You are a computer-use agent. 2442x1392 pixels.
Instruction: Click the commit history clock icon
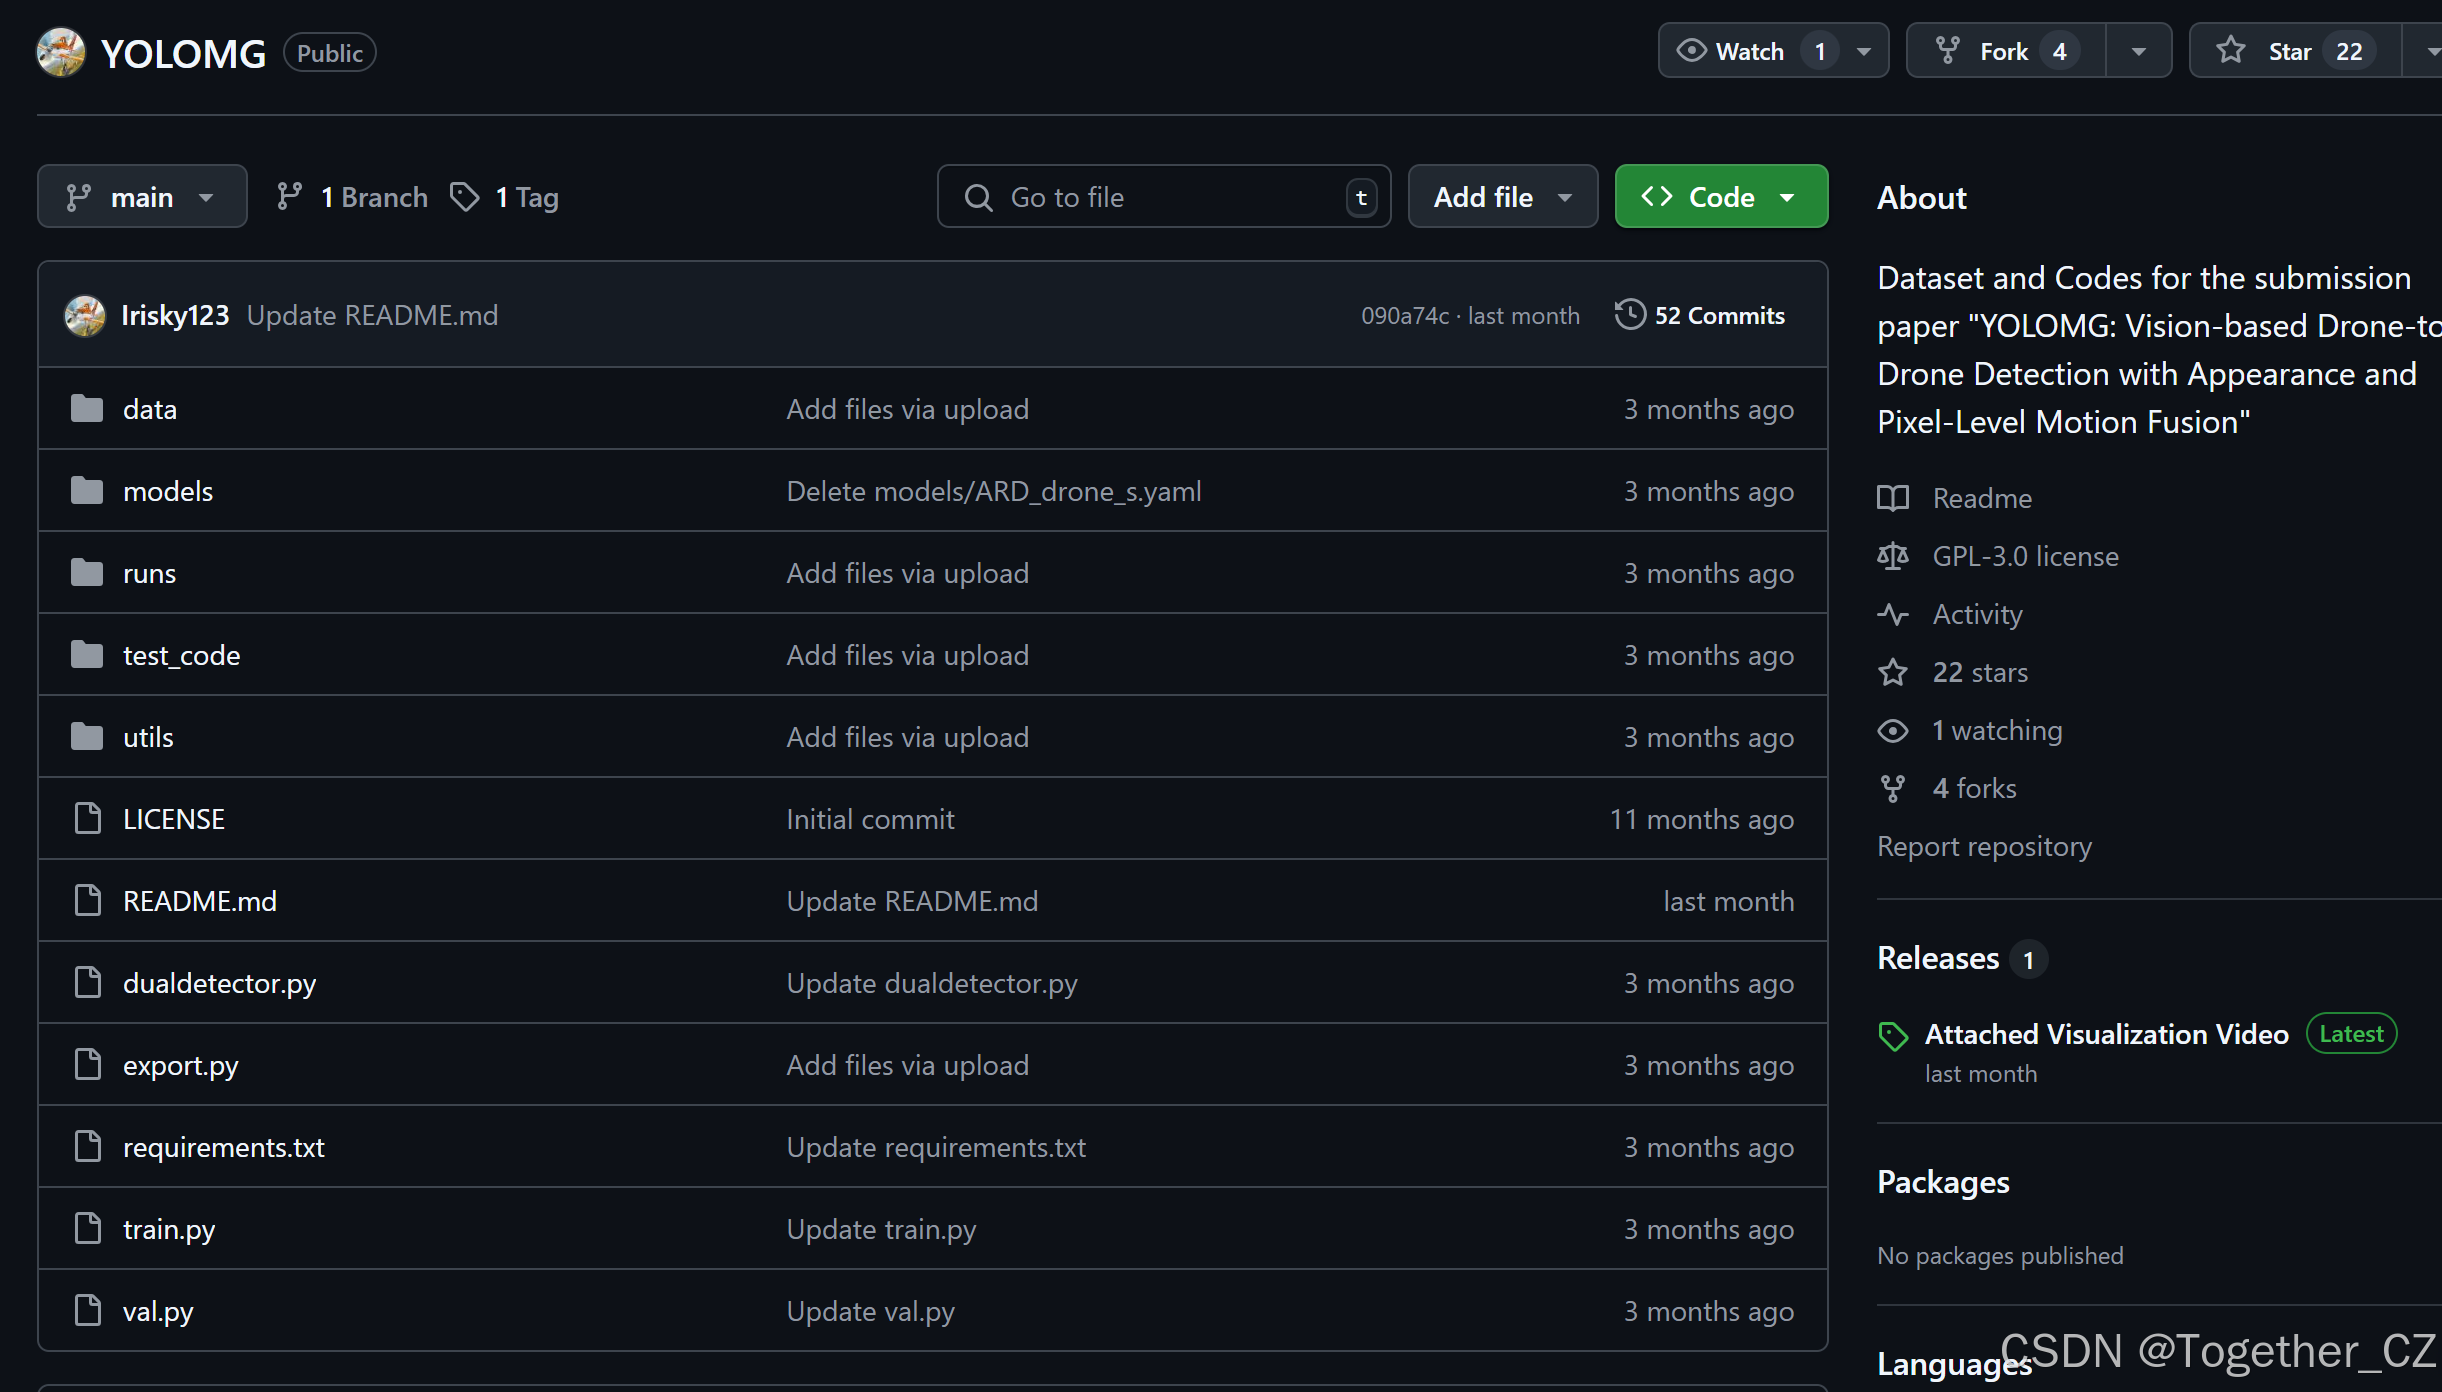(x=1629, y=315)
